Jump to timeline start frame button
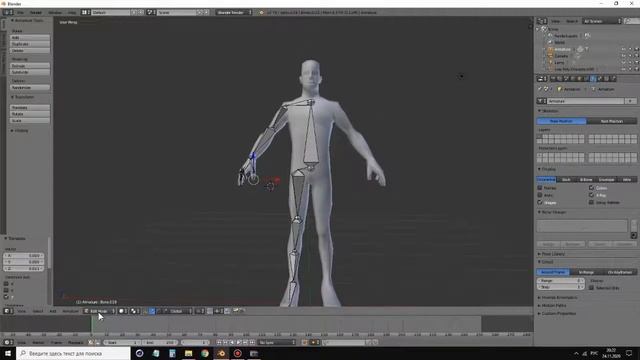 219,342
